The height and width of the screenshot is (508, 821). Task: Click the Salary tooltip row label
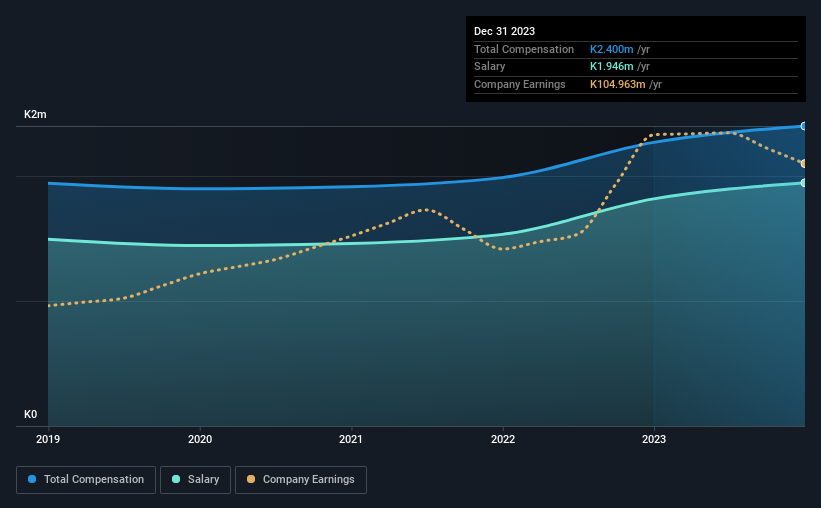(x=490, y=67)
